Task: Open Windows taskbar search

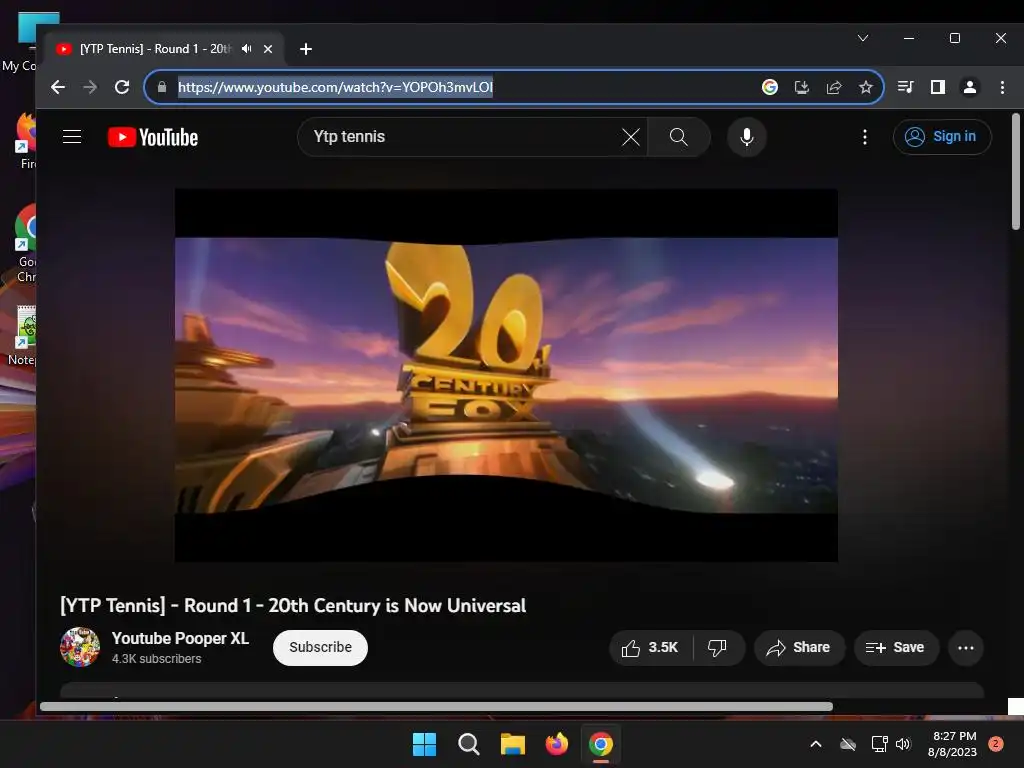Action: pyautogui.click(x=468, y=744)
